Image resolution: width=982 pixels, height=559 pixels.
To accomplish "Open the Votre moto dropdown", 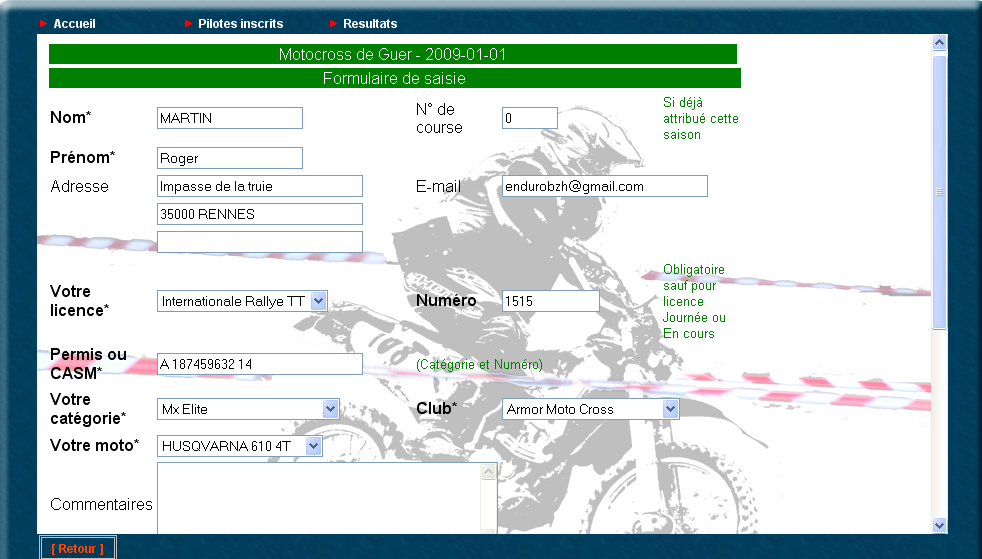I will (x=240, y=446).
